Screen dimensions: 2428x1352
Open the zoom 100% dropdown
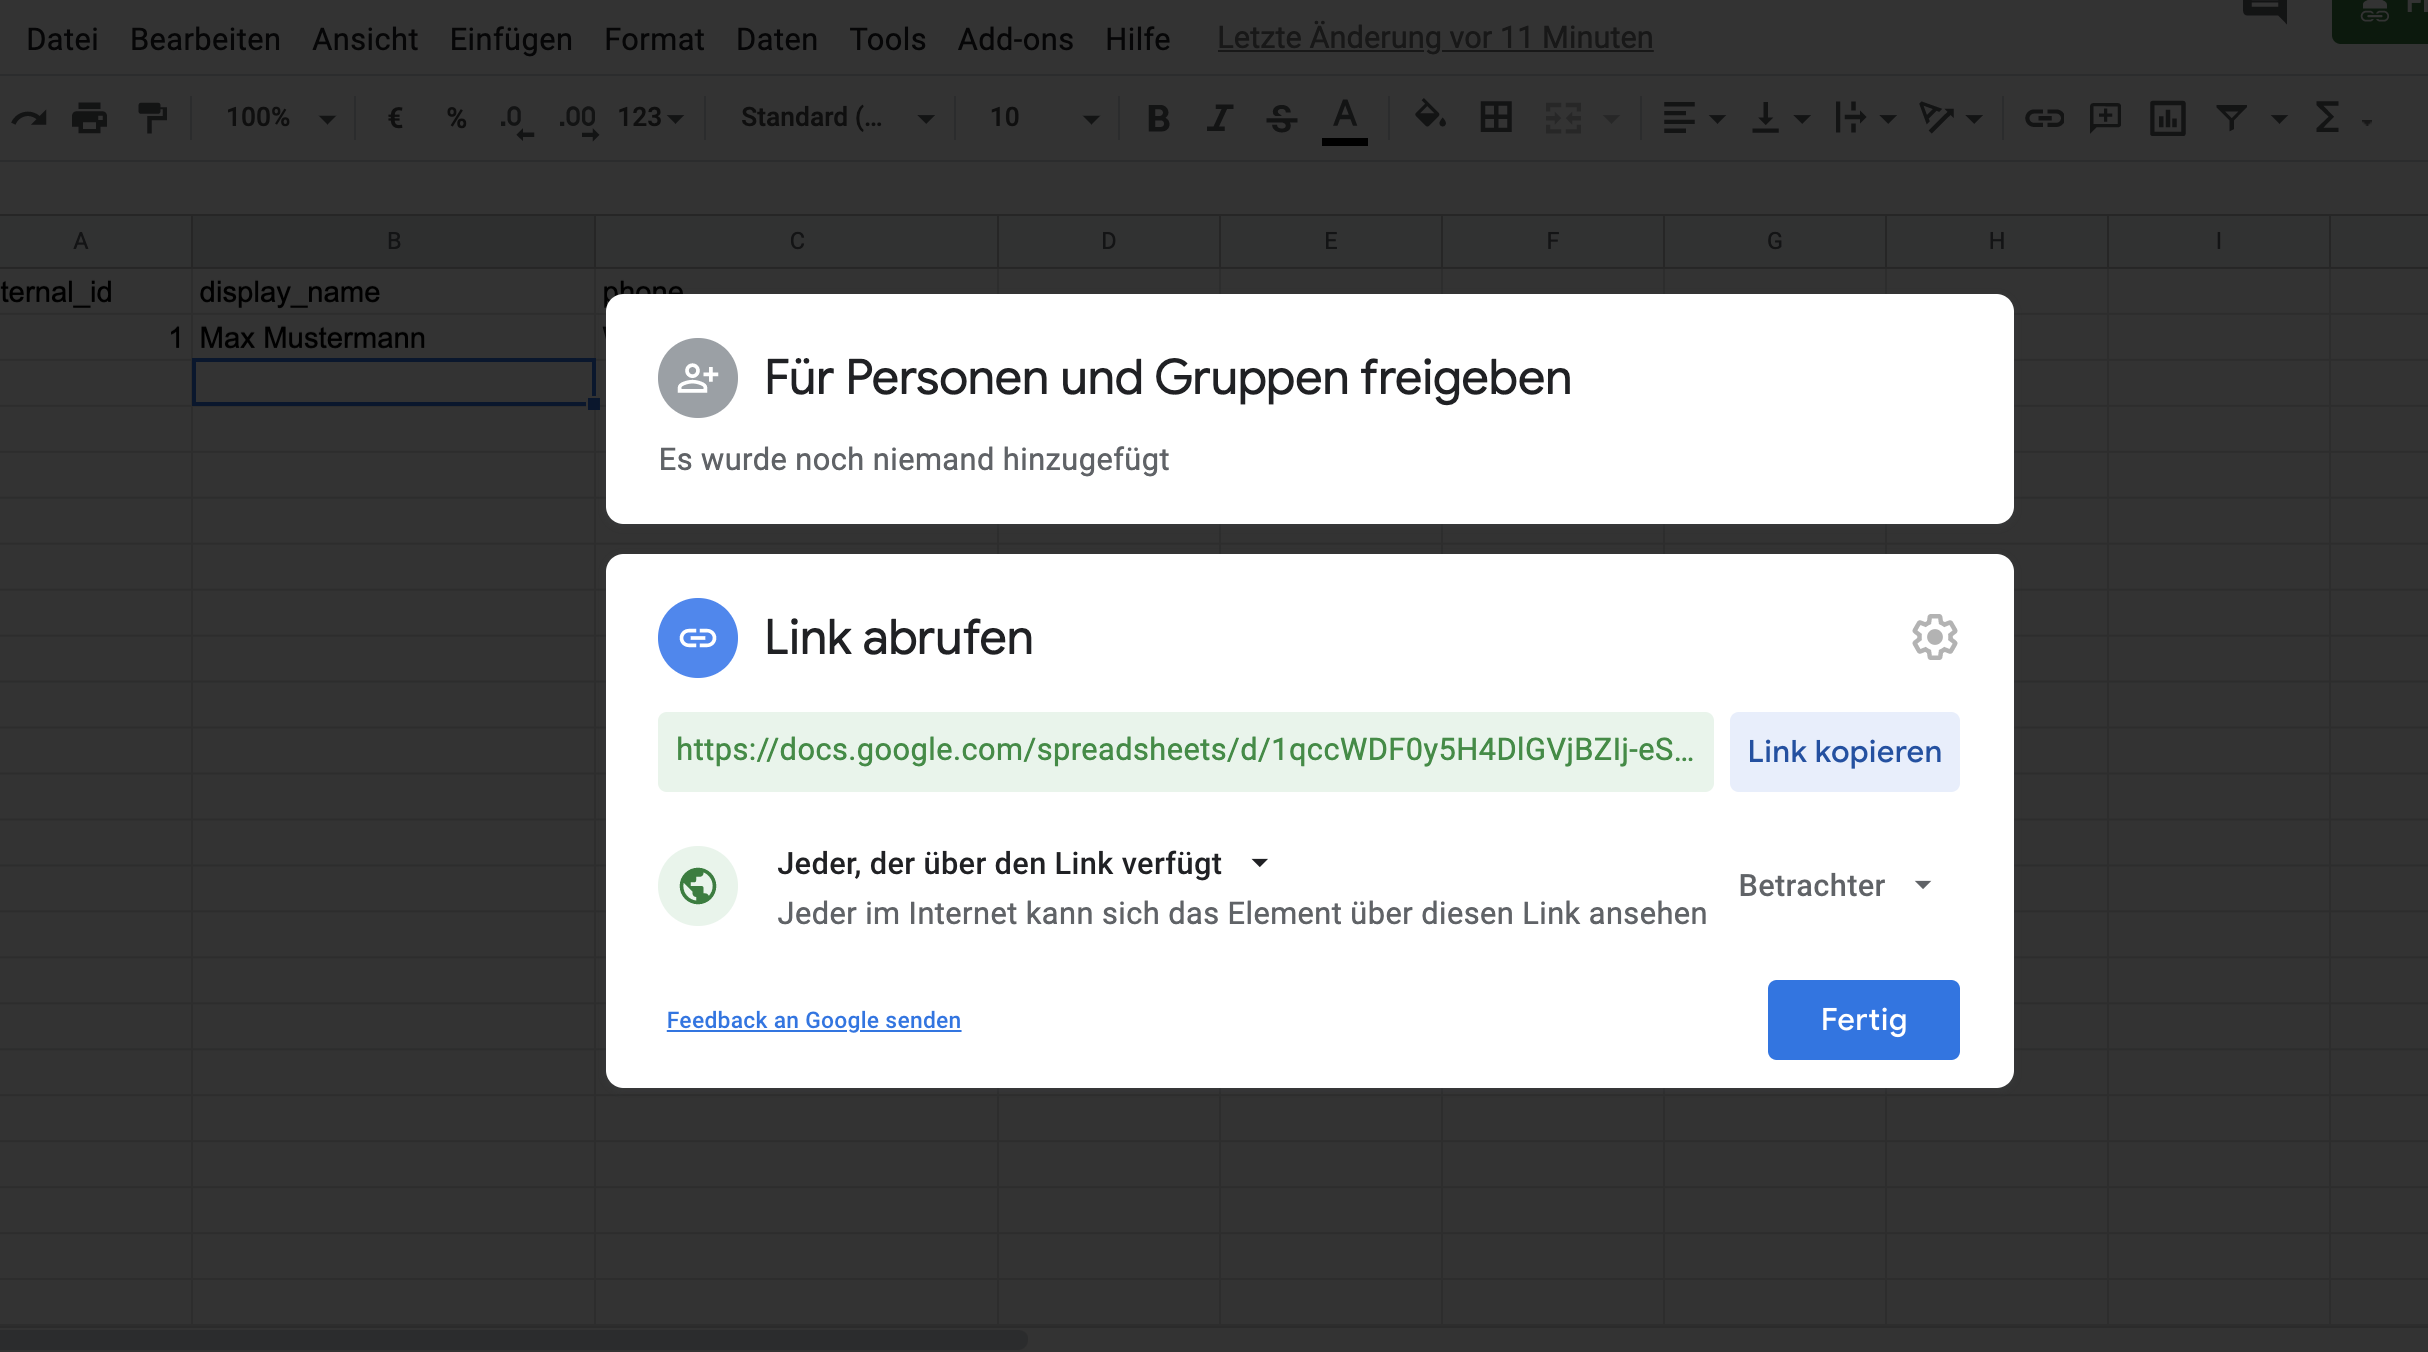click(x=280, y=118)
